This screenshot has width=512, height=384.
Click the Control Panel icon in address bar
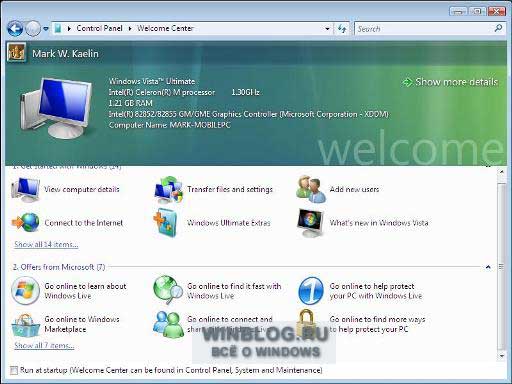point(58,28)
